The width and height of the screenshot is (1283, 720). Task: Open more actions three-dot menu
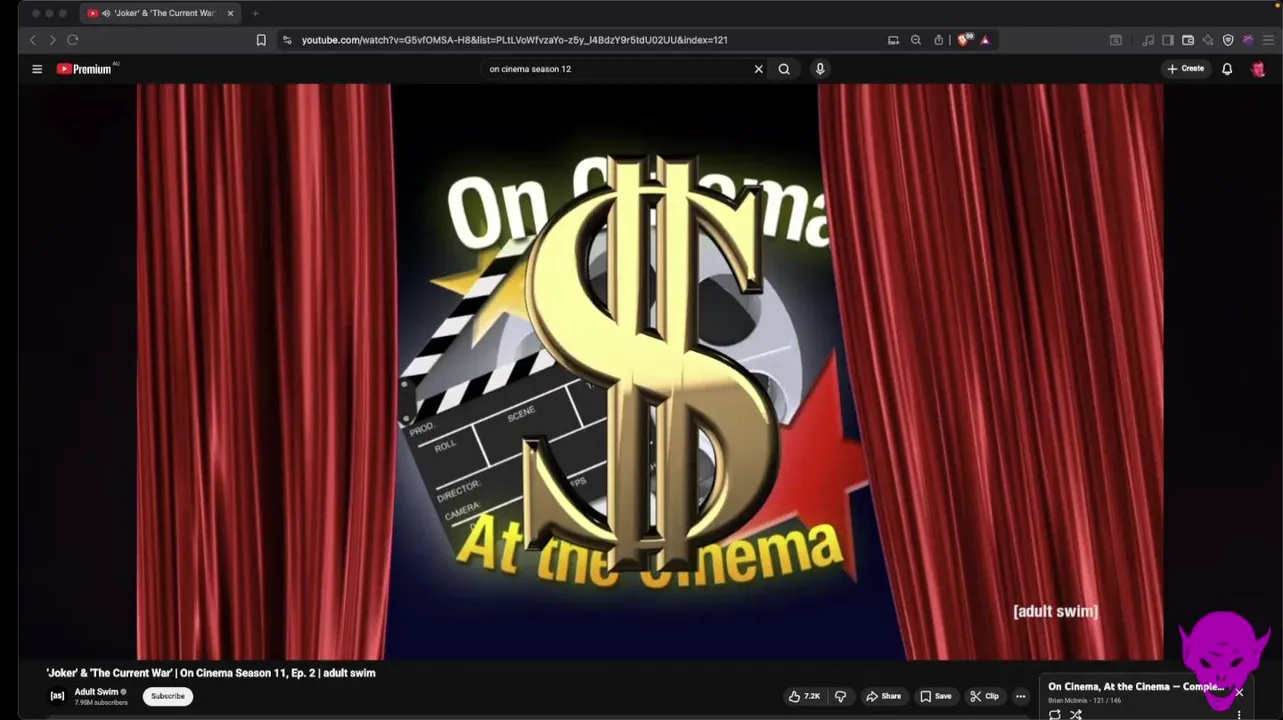1020,696
